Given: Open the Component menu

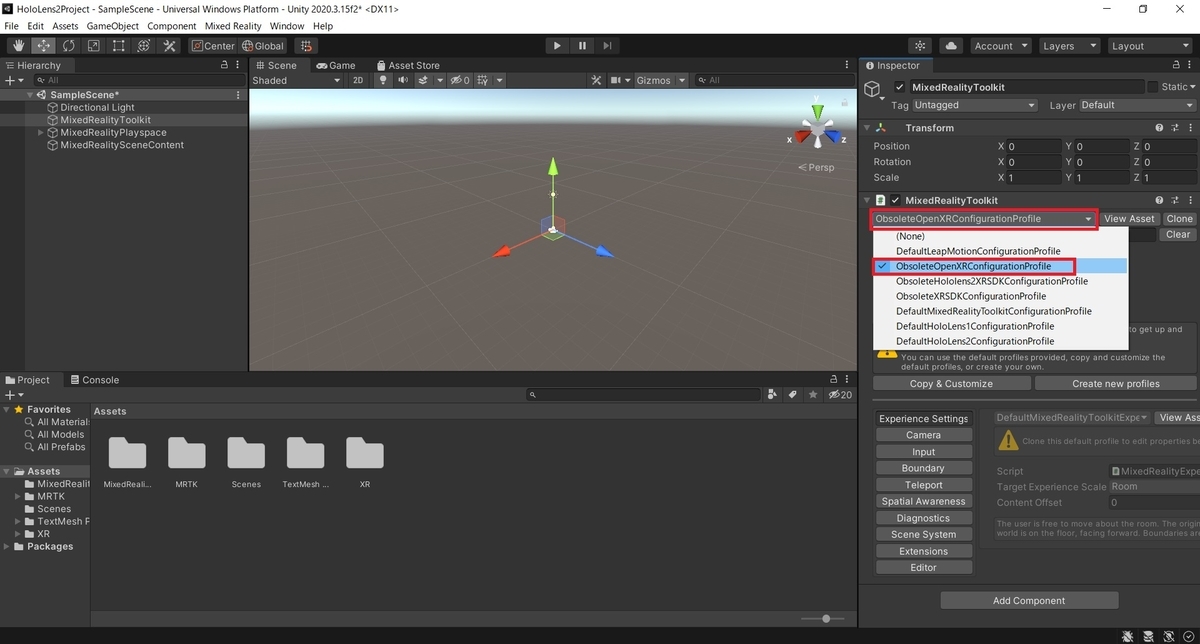Looking at the screenshot, I should tap(171, 26).
